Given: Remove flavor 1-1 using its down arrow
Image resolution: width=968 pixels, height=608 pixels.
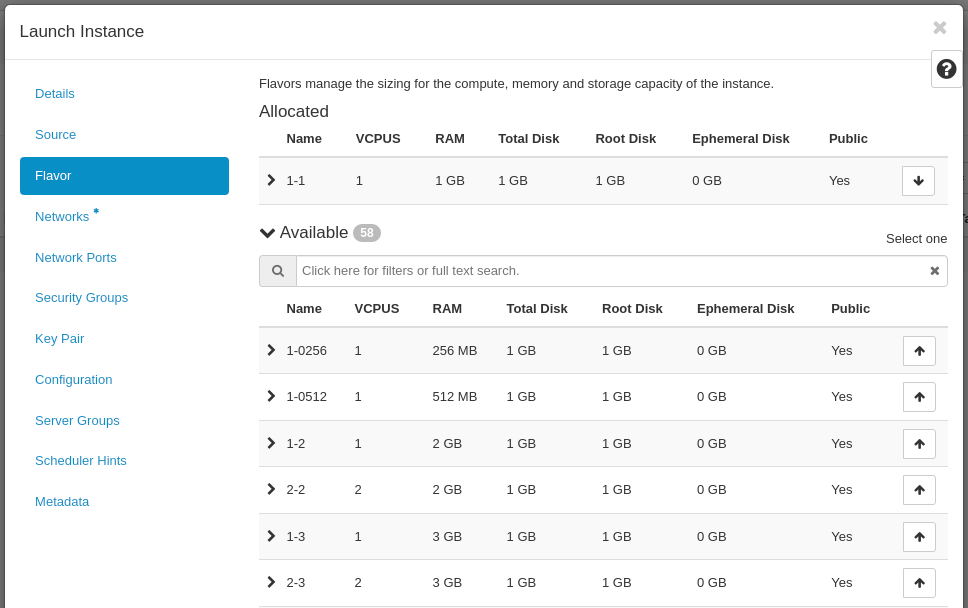Looking at the screenshot, I should click(917, 180).
